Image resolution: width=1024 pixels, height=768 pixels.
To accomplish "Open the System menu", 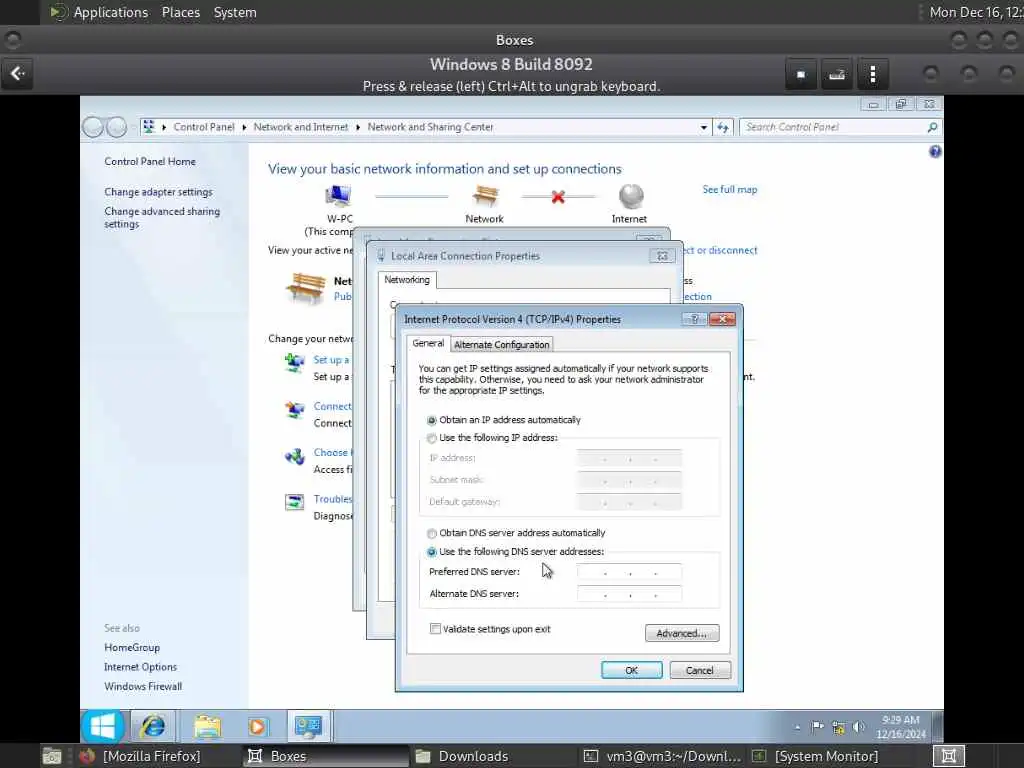I will point(235,12).
